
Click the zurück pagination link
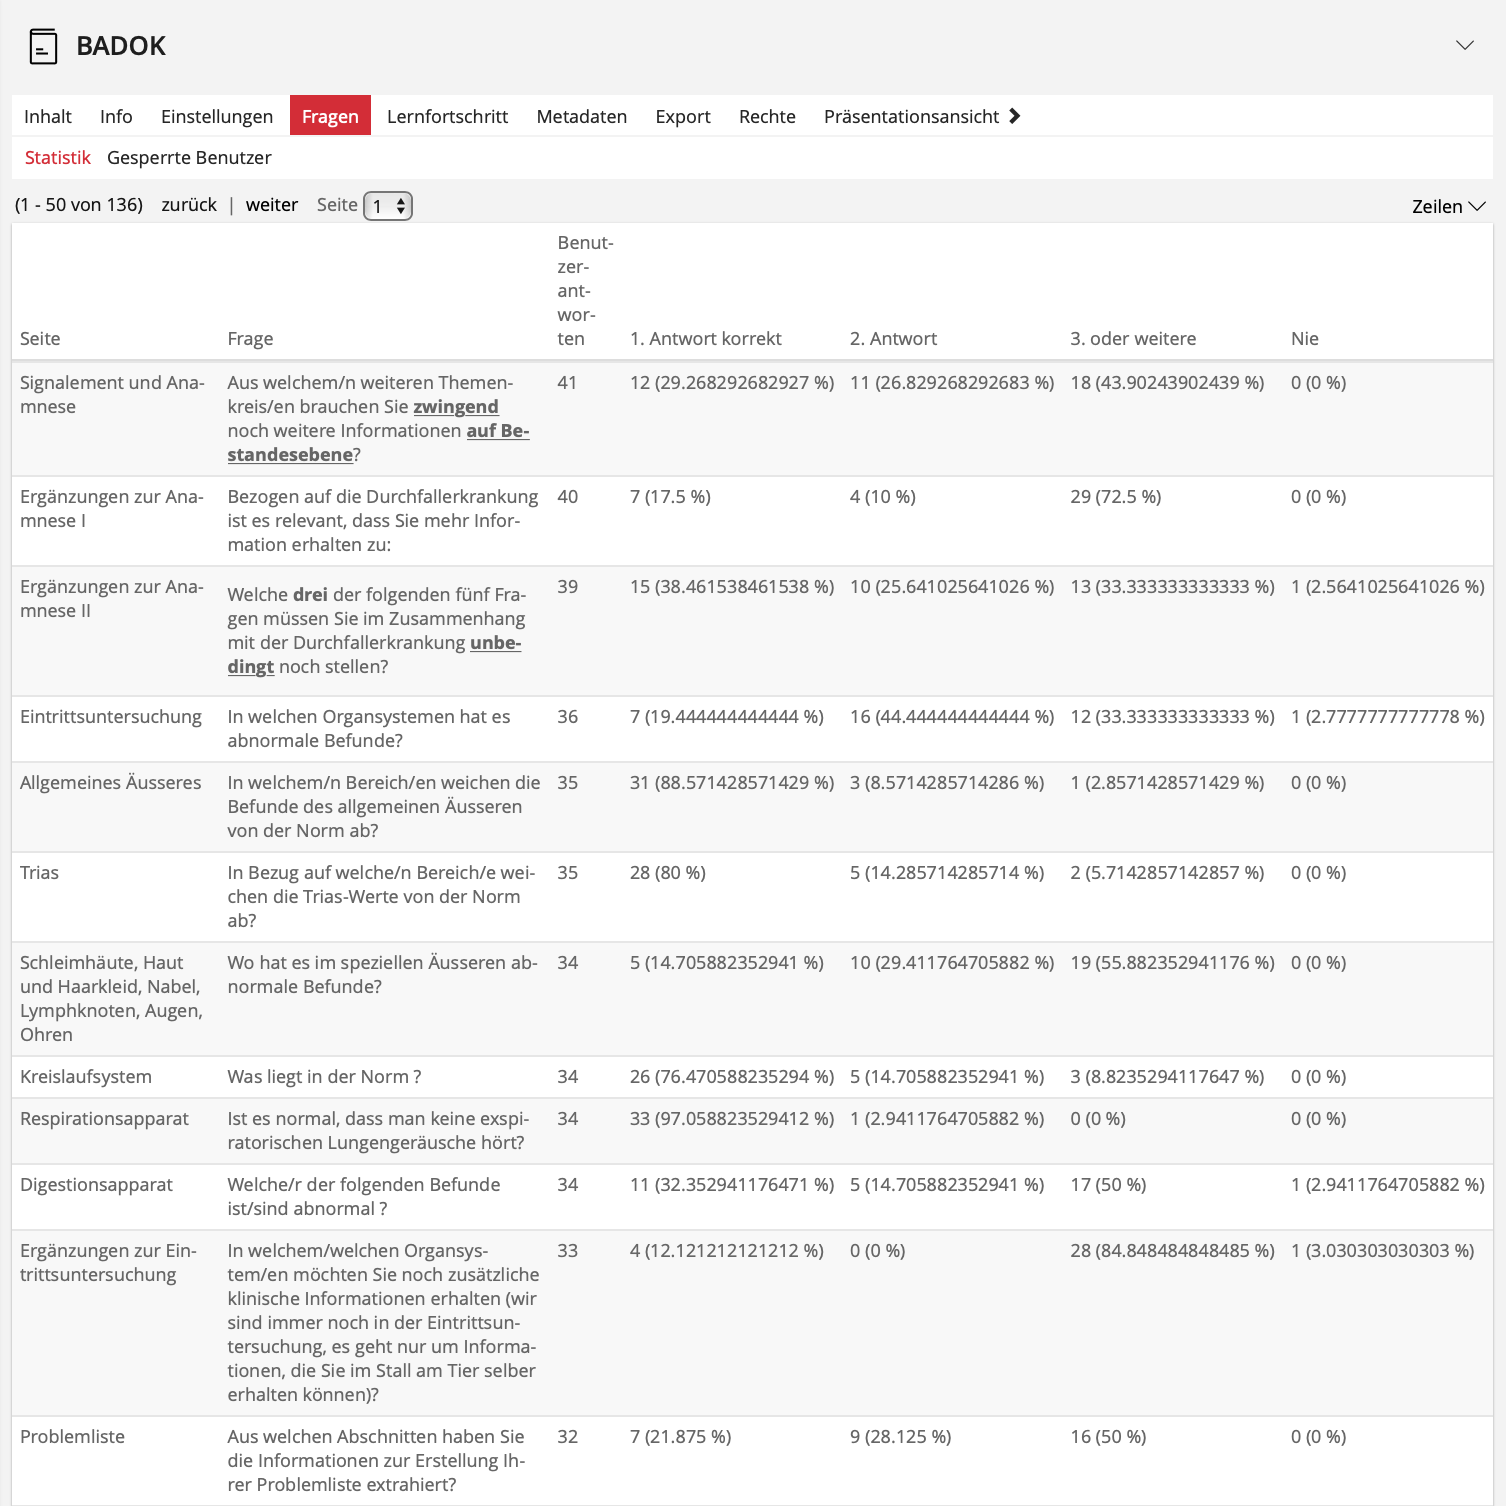[x=189, y=205]
